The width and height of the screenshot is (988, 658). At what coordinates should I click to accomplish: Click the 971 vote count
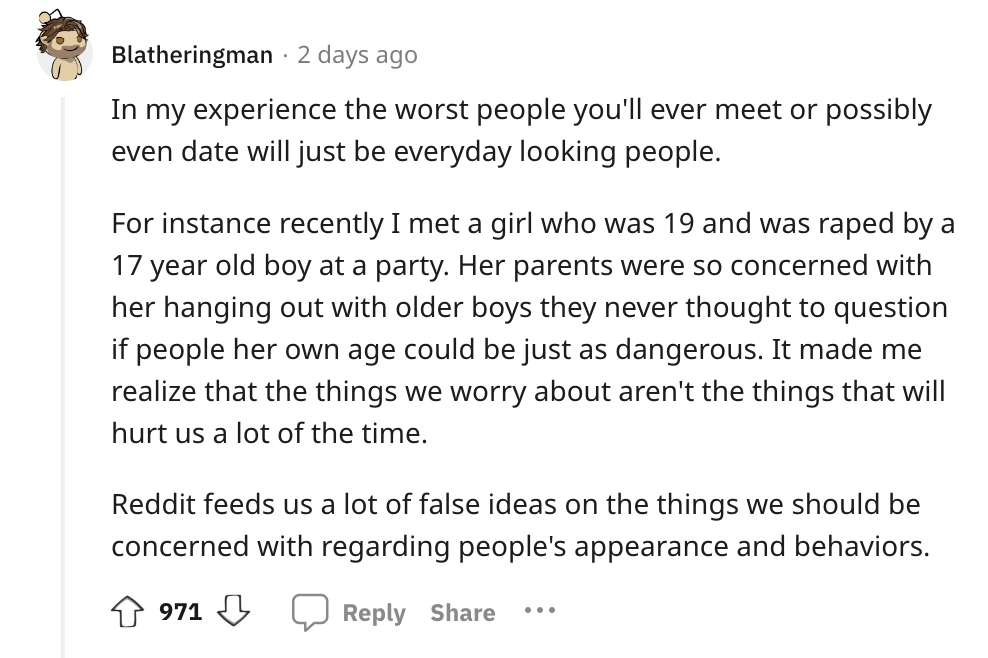coord(181,612)
